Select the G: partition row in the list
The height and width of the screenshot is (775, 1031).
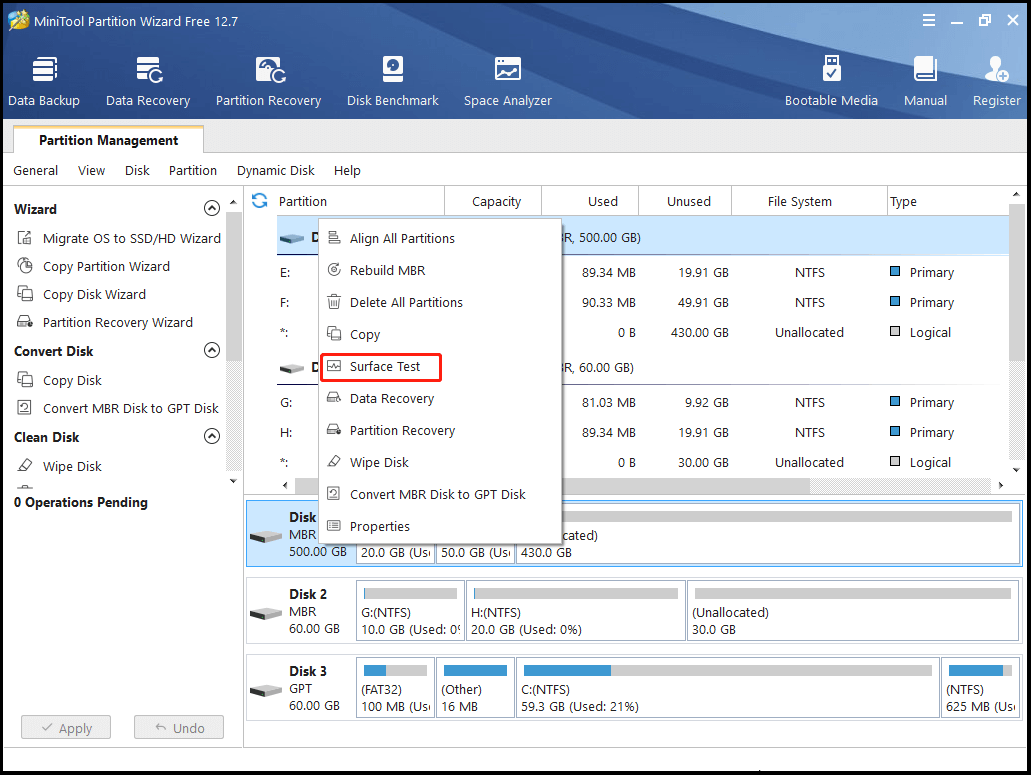click(x=643, y=402)
